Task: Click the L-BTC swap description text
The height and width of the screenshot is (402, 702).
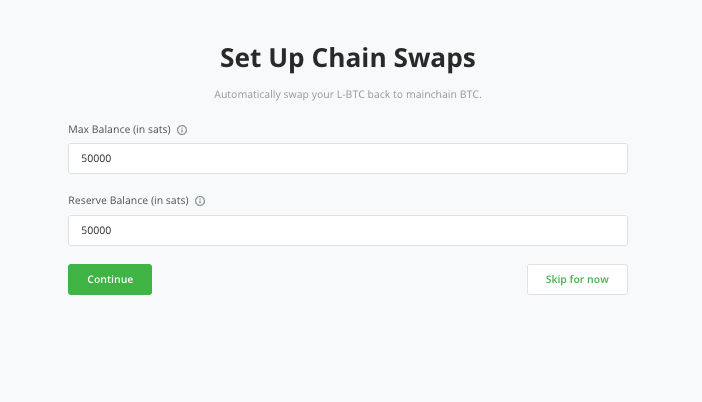Action: pyautogui.click(x=347, y=95)
